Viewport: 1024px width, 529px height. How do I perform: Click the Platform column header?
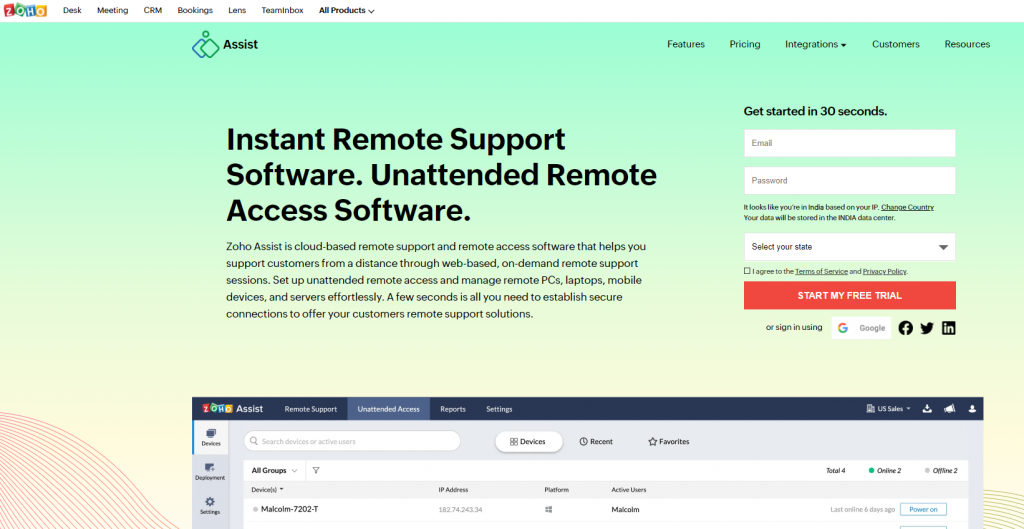(556, 490)
